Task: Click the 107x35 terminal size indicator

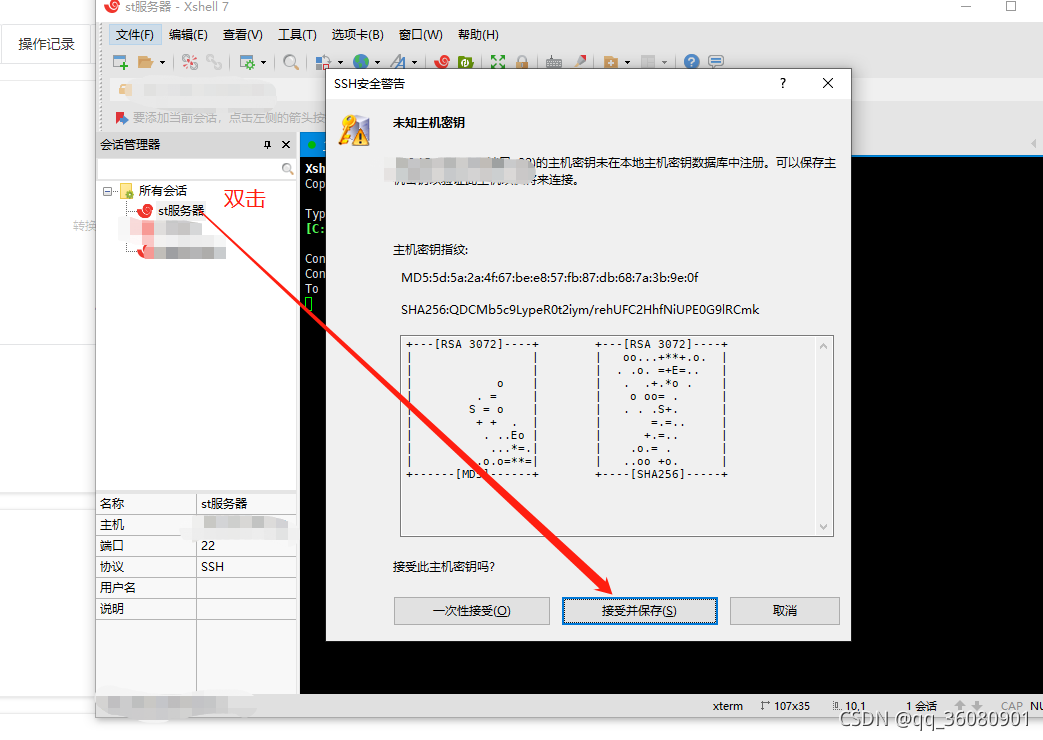Action: pos(786,706)
